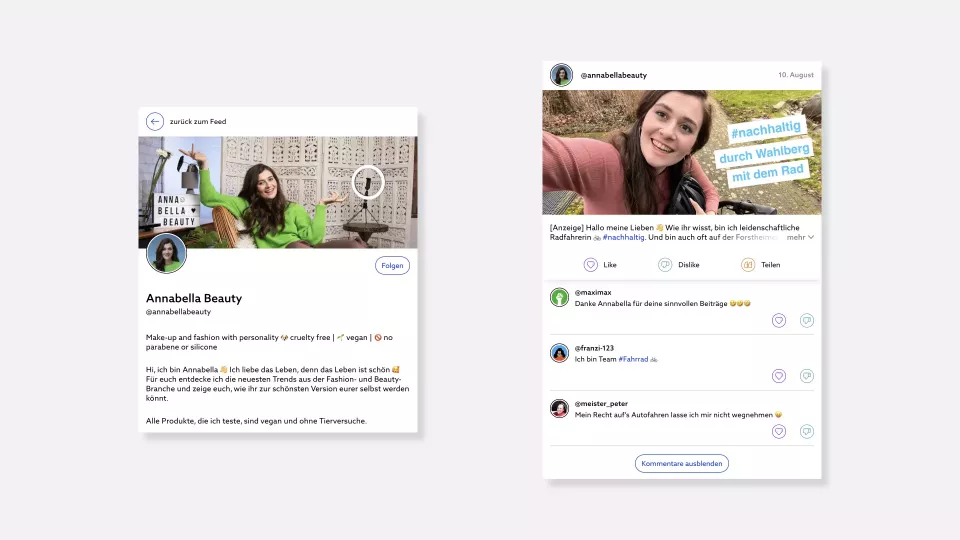960x540 pixels.
Task: Open the #Fahrrad hashtag link in the comment
Action: (632, 359)
